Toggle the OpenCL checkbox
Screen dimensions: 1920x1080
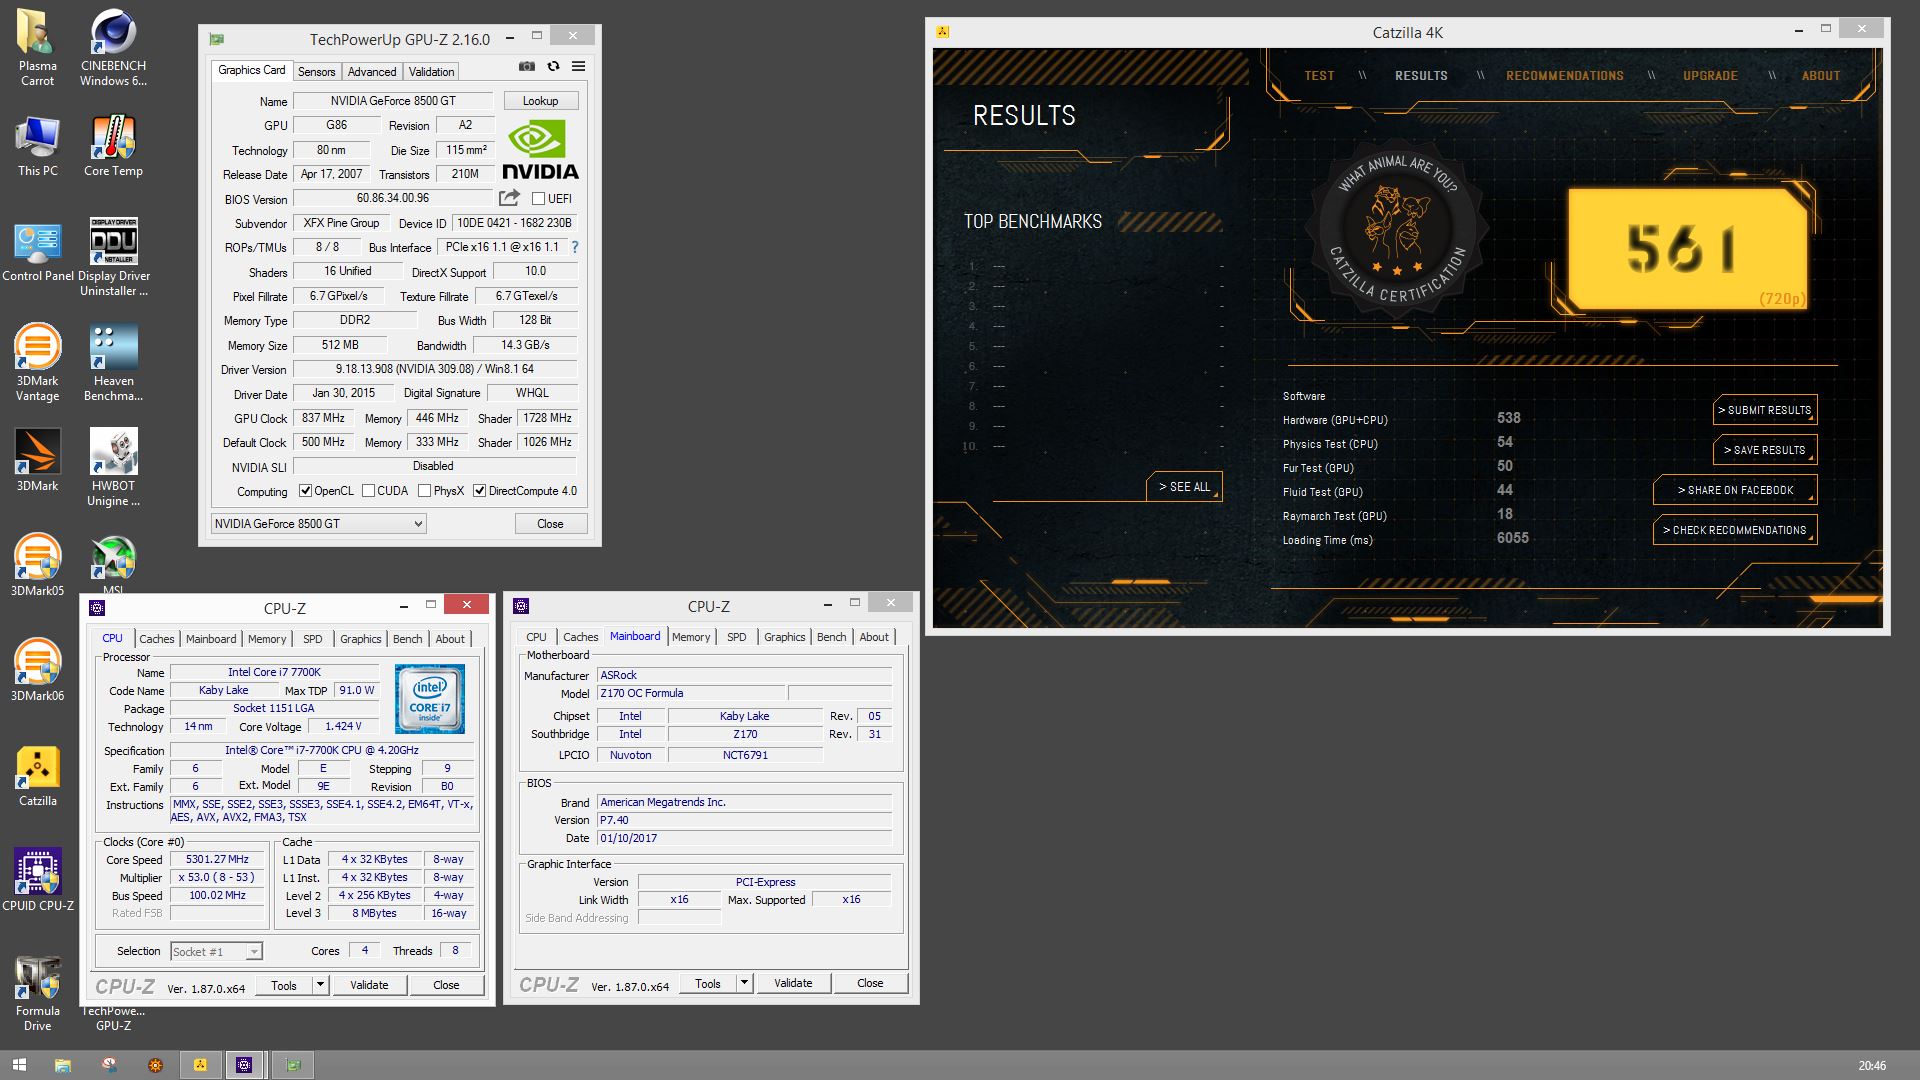(x=306, y=491)
